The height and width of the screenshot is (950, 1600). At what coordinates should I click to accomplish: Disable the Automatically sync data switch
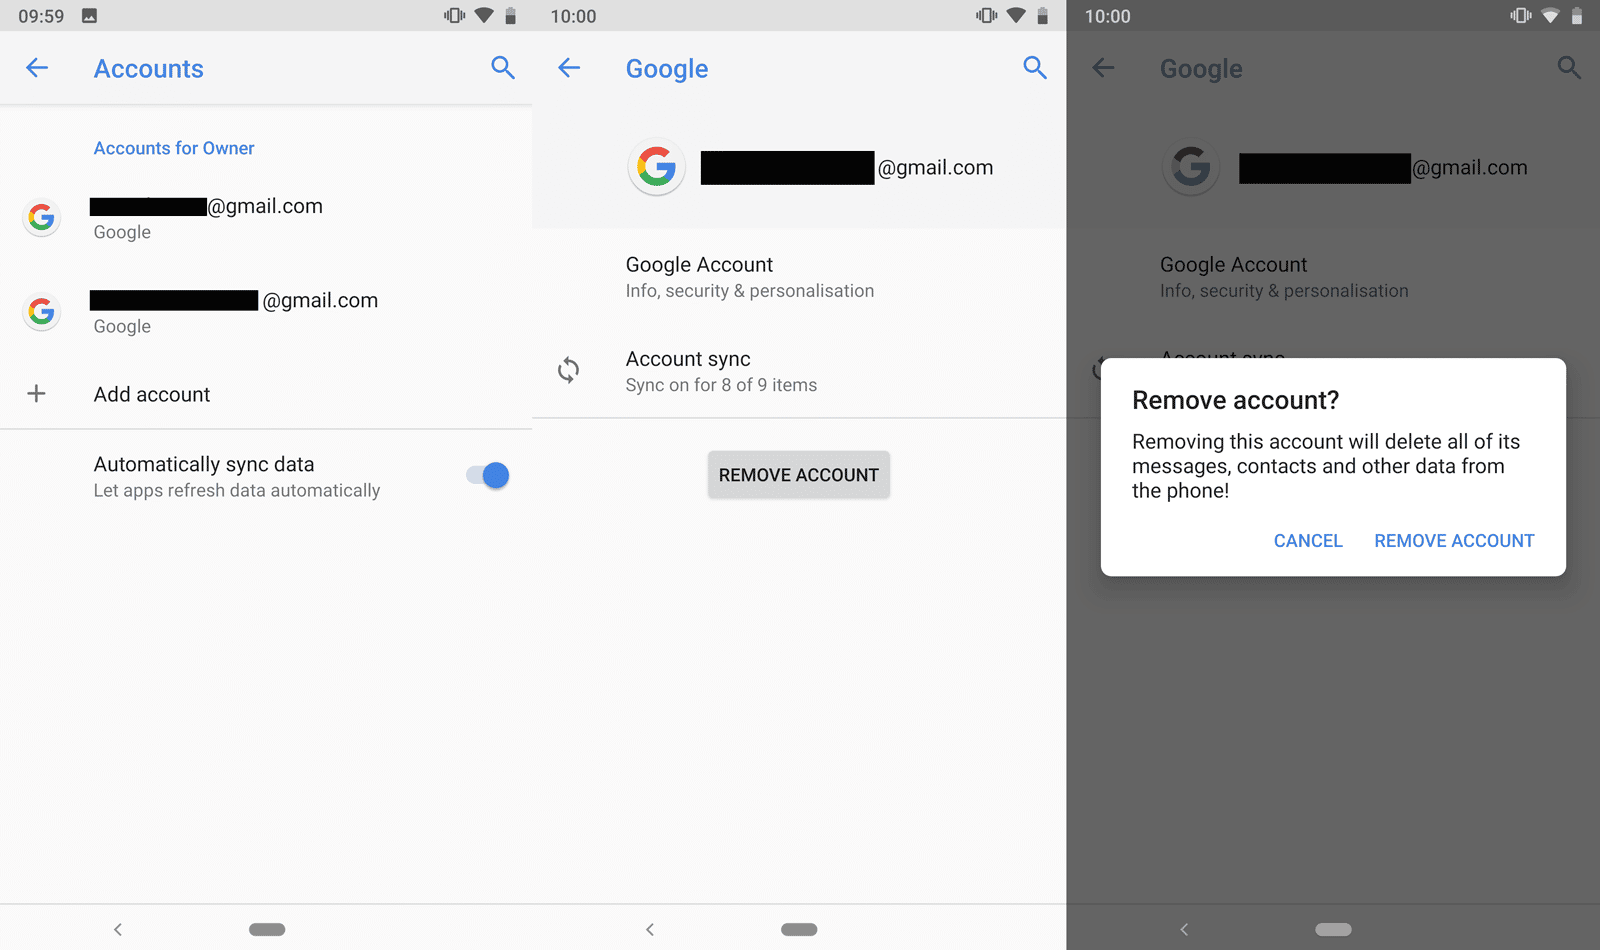point(488,476)
